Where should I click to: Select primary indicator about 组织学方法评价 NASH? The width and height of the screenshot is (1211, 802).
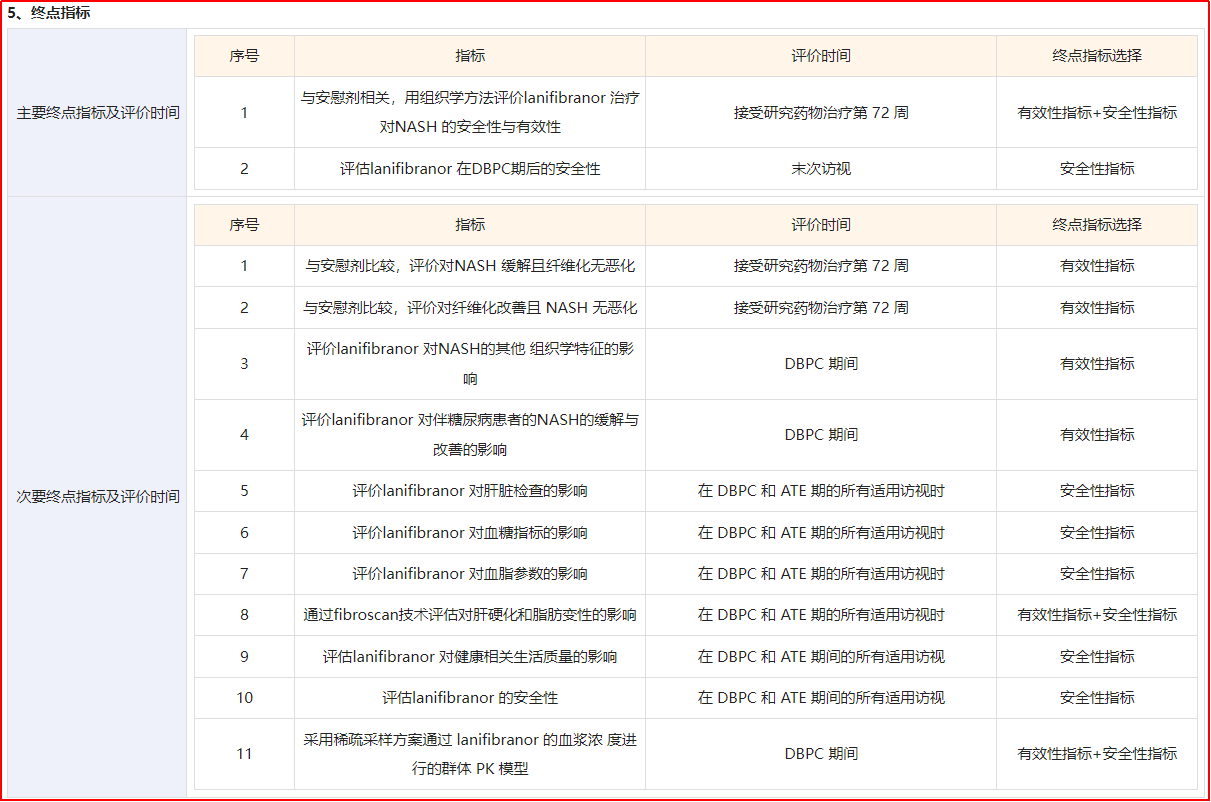coord(470,112)
